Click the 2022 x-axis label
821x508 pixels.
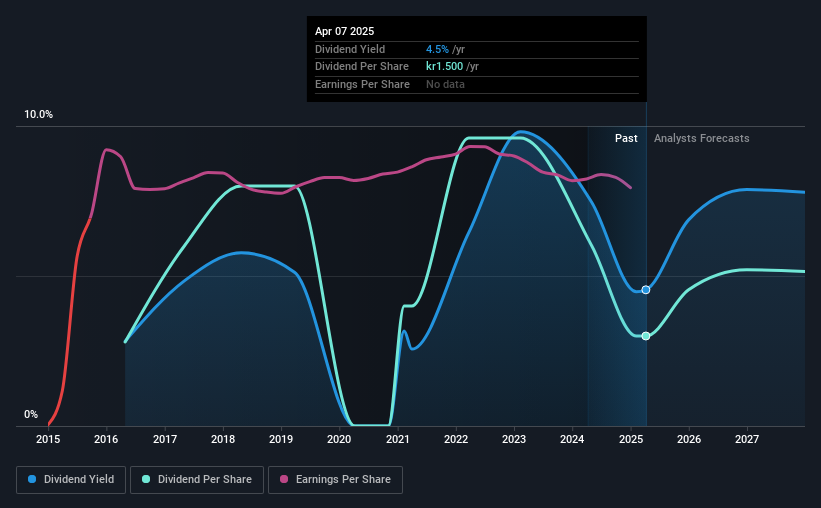(456, 439)
